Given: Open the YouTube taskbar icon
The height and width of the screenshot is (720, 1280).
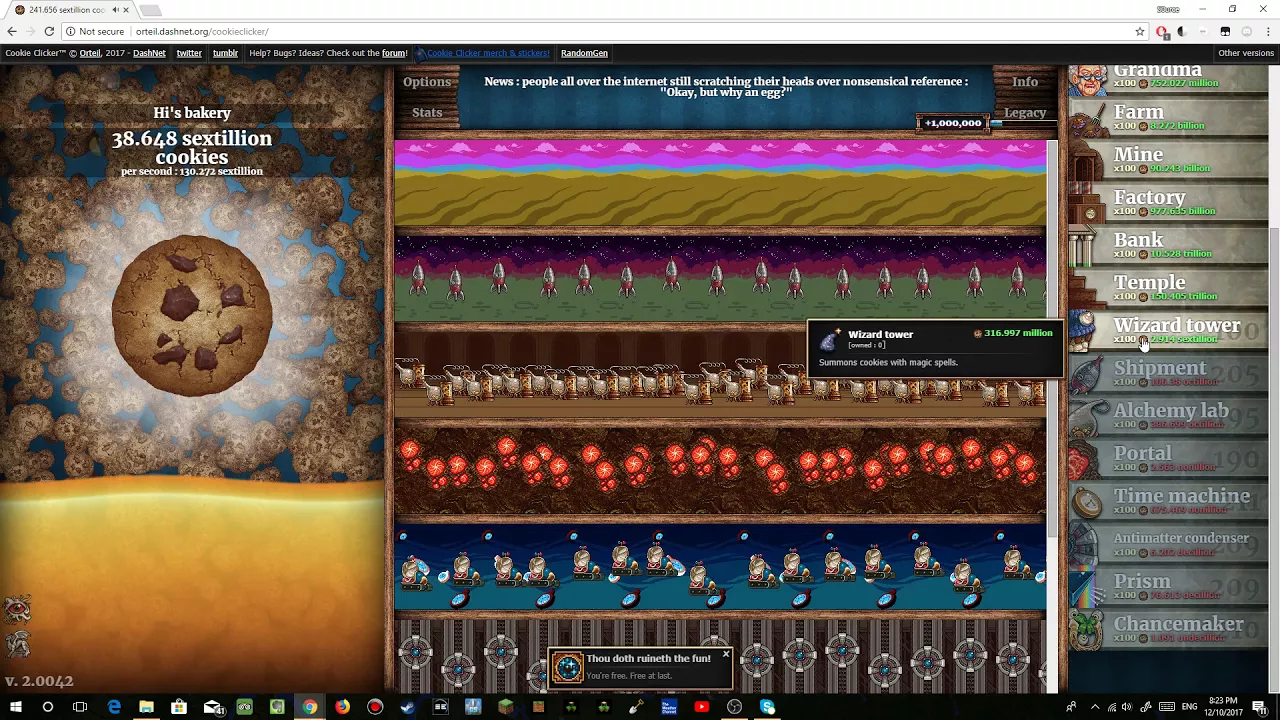Looking at the screenshot, I should tap(702, 707).
